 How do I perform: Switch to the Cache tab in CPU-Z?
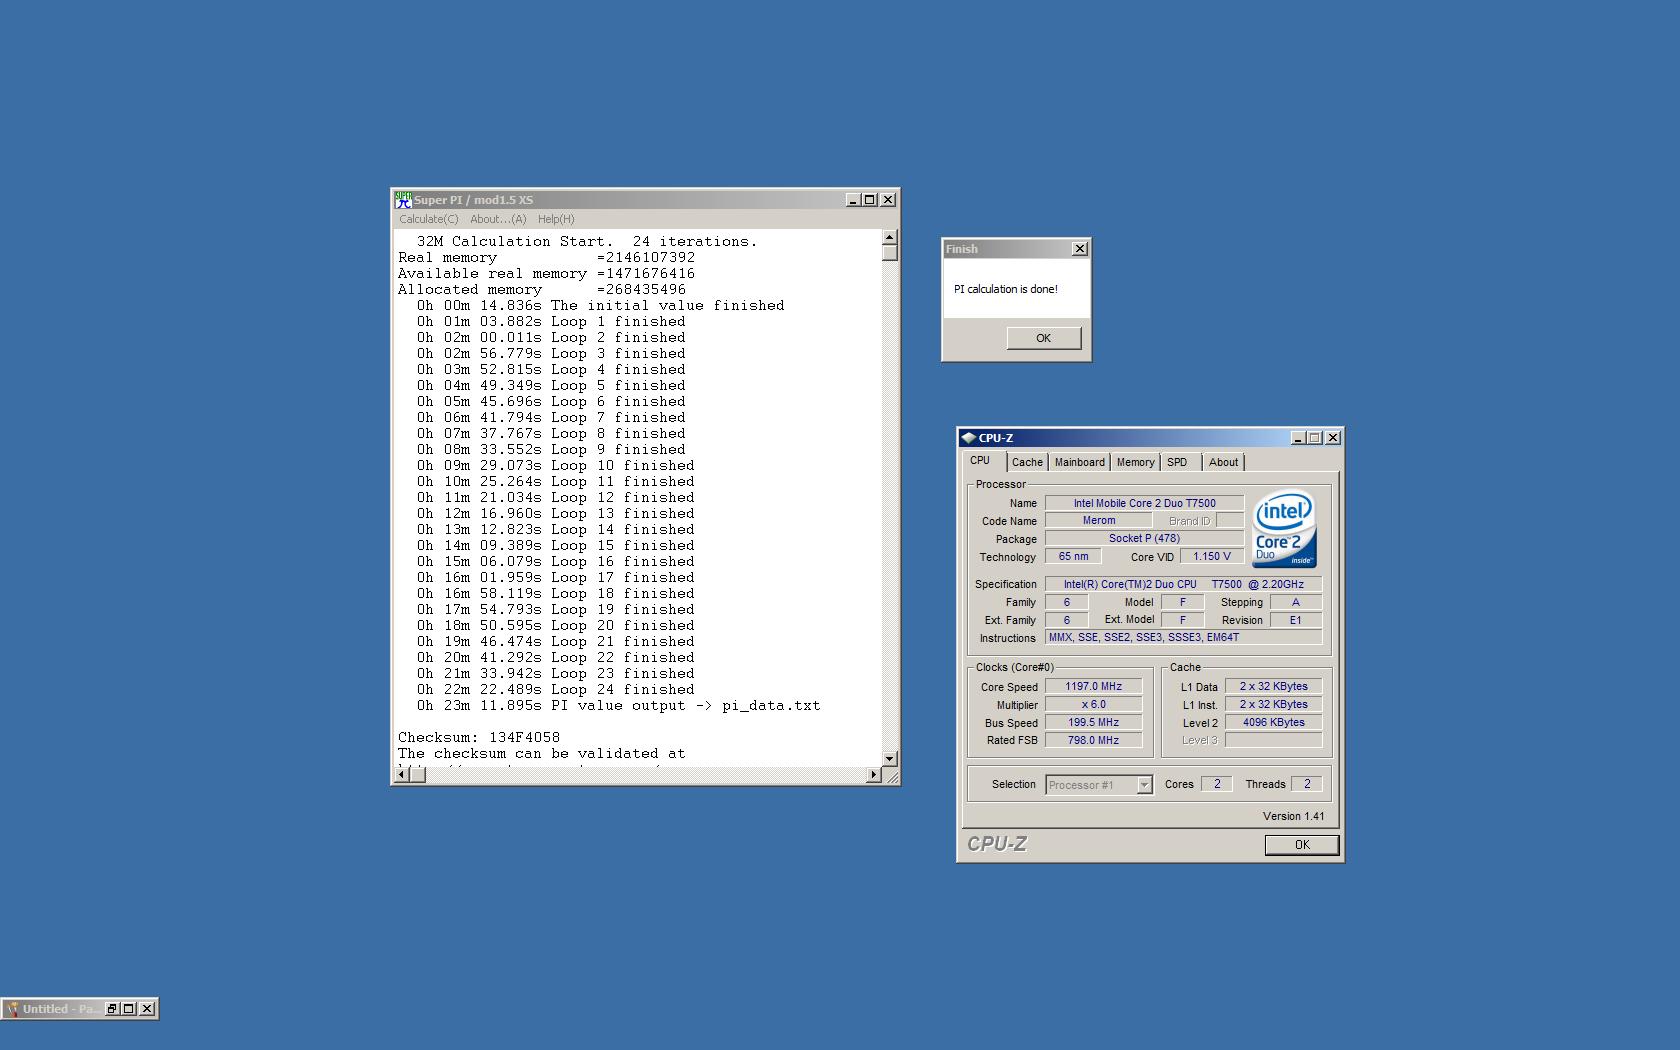[x=1027, y=462]
